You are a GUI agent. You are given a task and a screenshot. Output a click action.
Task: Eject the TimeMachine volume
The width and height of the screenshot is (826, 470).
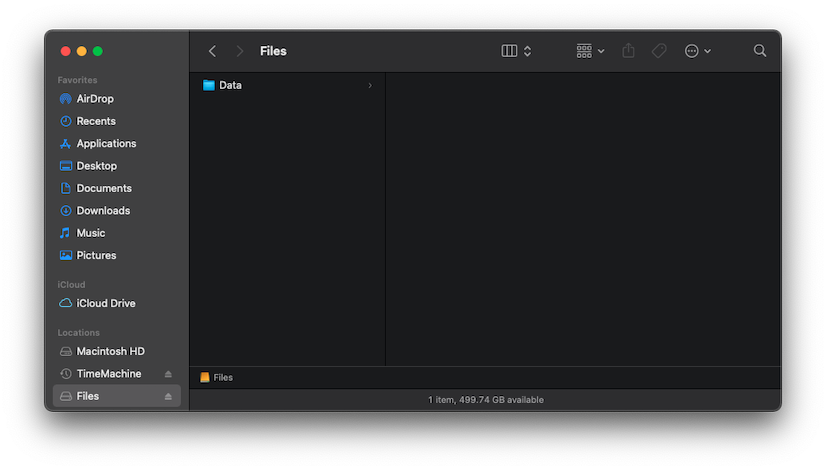[x=168, y=374]
